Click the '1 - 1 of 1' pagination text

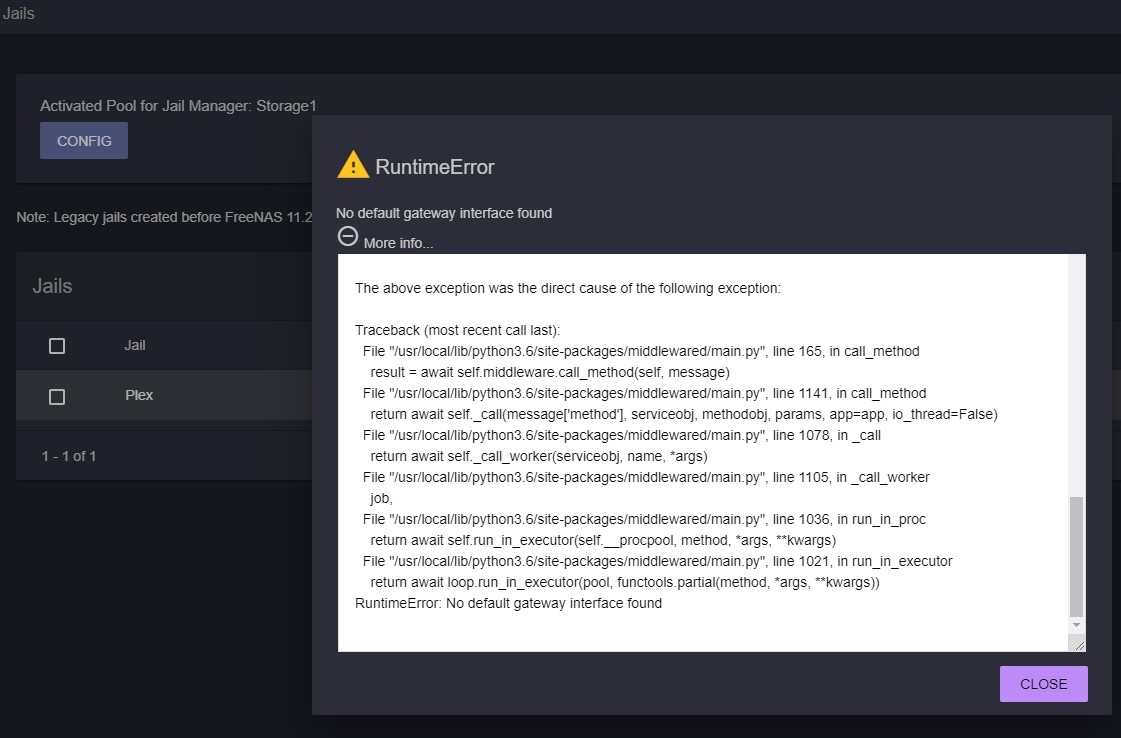coord(69,456)
